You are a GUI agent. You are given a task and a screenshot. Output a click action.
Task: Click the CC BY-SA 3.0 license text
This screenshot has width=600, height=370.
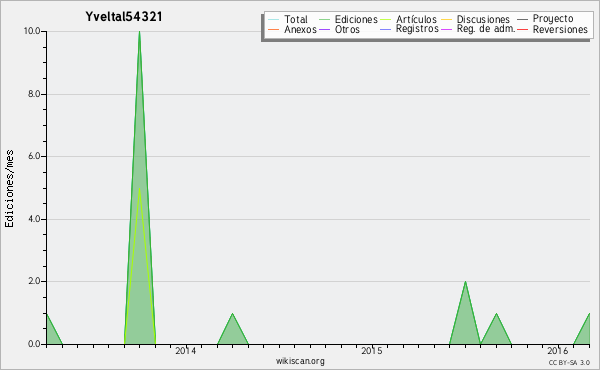point(569,362)
